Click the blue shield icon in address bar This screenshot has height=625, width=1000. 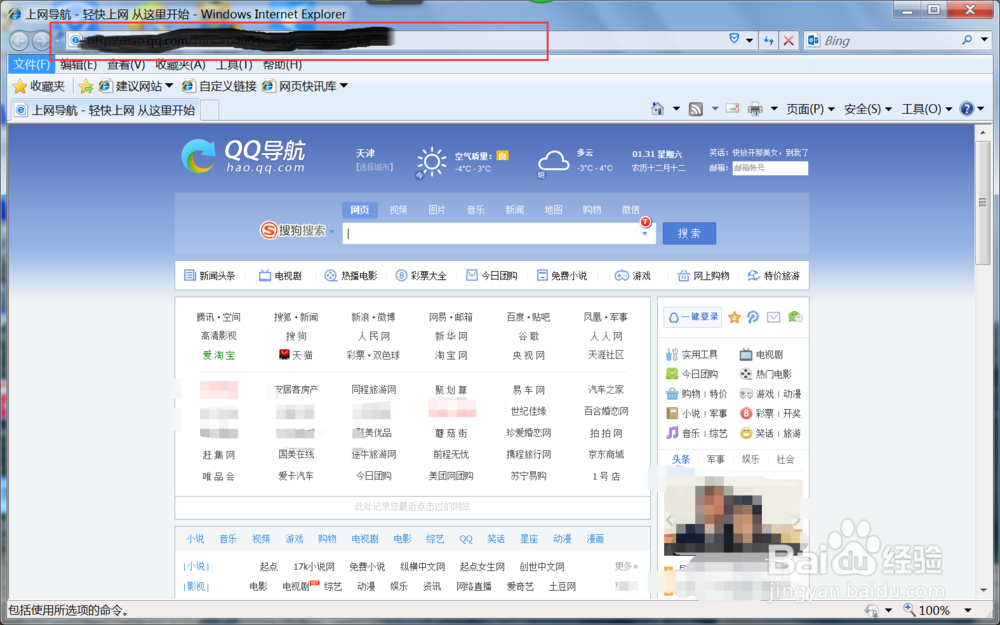[x=734, y=40]
